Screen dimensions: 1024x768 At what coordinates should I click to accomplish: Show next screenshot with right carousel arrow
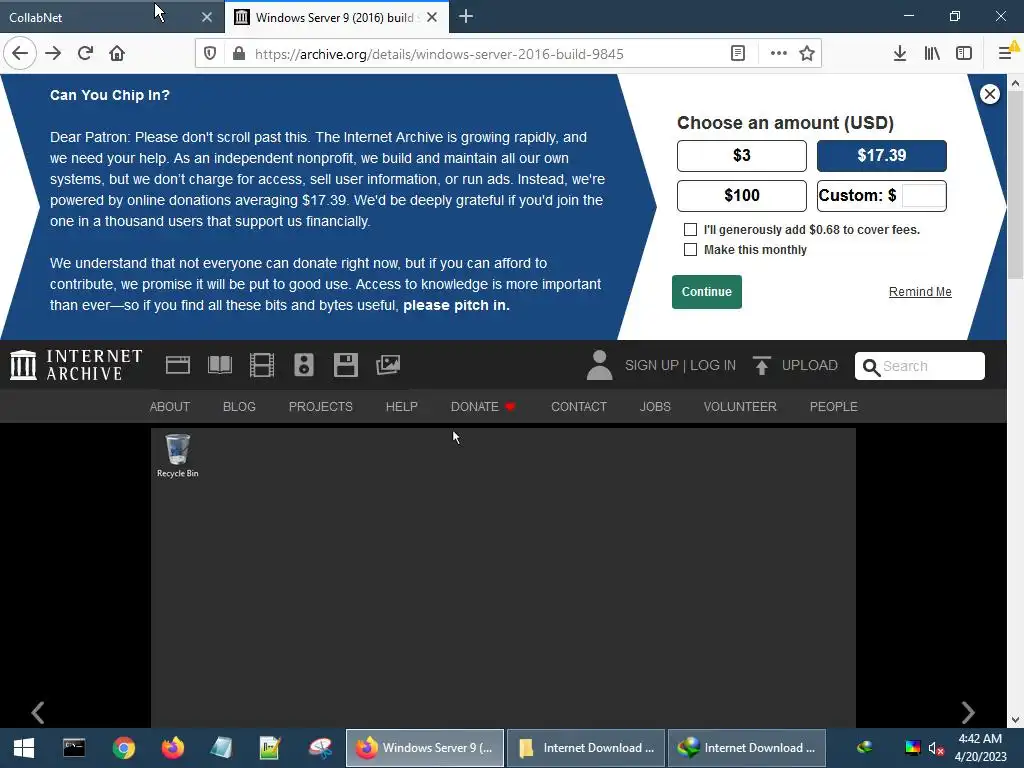tap(968, 712)
